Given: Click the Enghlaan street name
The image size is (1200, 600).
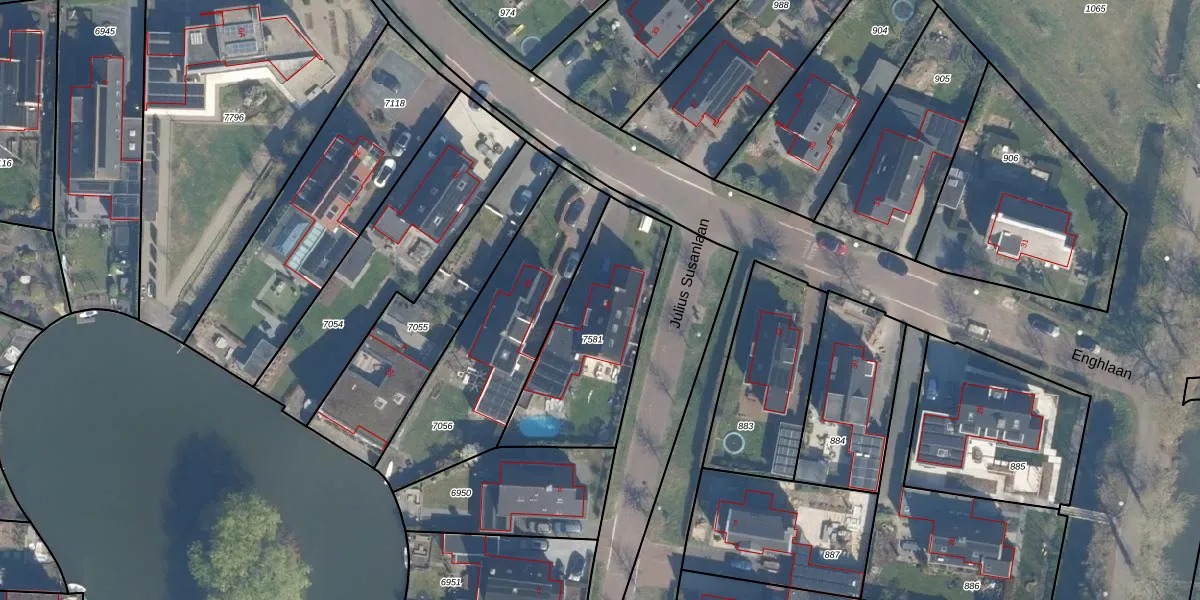Looking at the screenshot, I should click(x=1101, y=364).
